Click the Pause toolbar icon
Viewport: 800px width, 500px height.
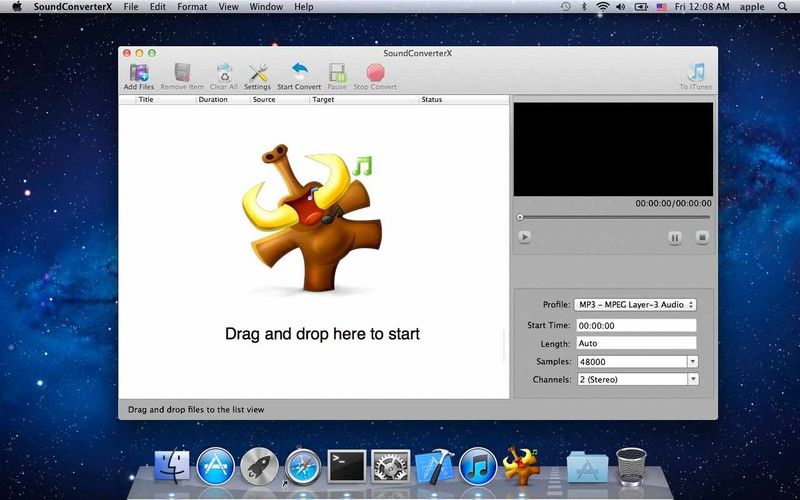point(337,73)
